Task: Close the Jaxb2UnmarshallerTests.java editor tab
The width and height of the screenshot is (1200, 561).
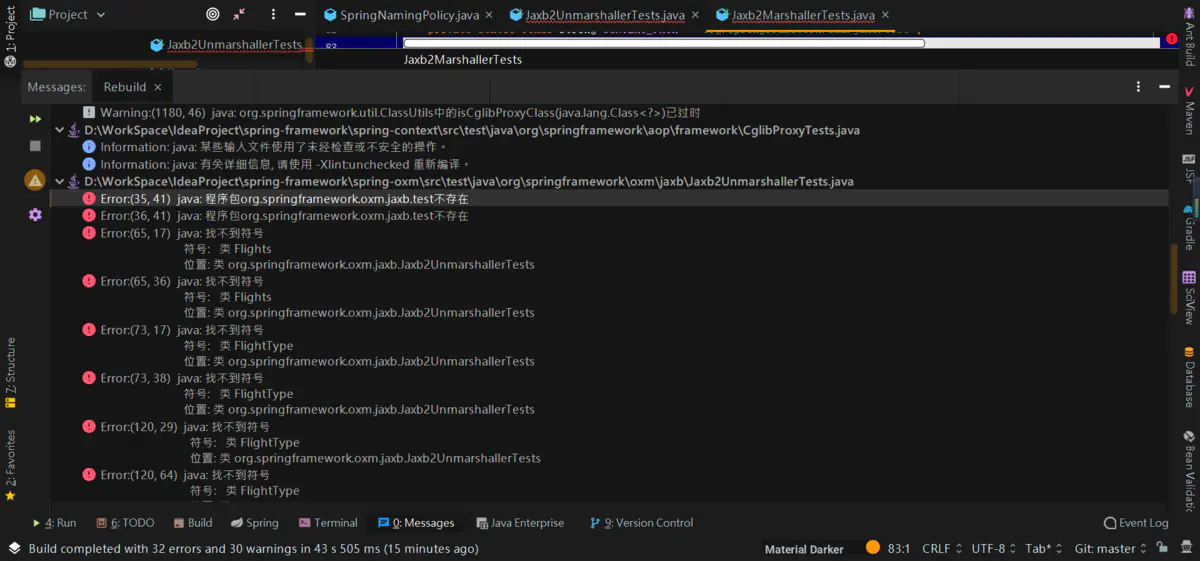Action: (693, 15)
